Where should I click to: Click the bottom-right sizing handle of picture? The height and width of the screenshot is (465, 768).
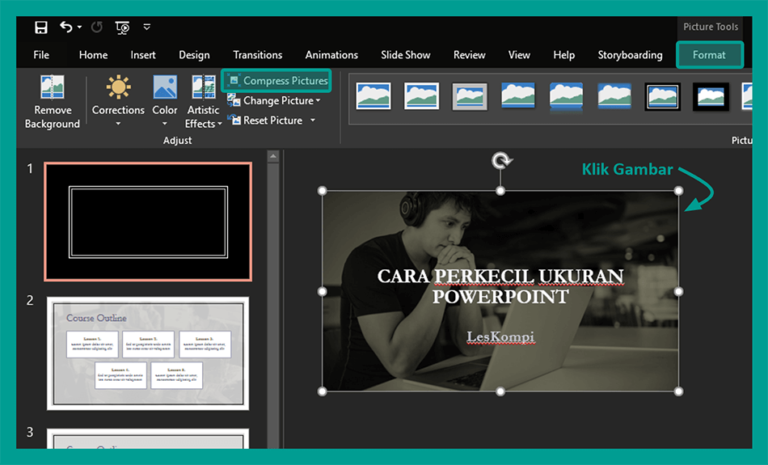pos(678,391)
